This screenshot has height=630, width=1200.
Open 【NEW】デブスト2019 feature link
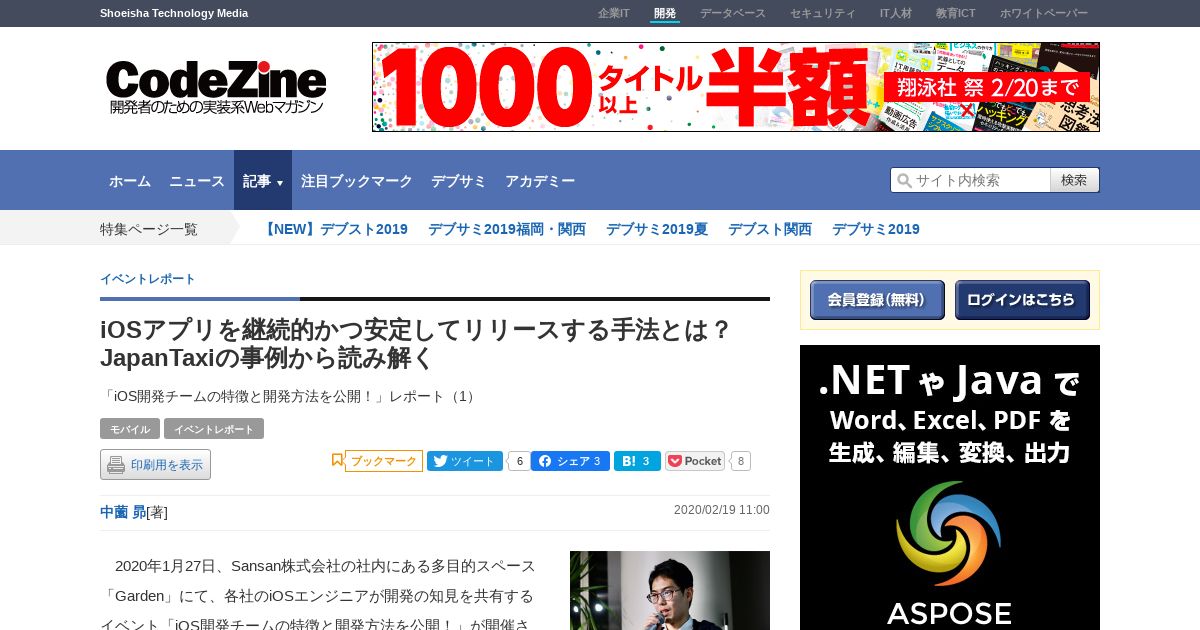tap(334, 229)
